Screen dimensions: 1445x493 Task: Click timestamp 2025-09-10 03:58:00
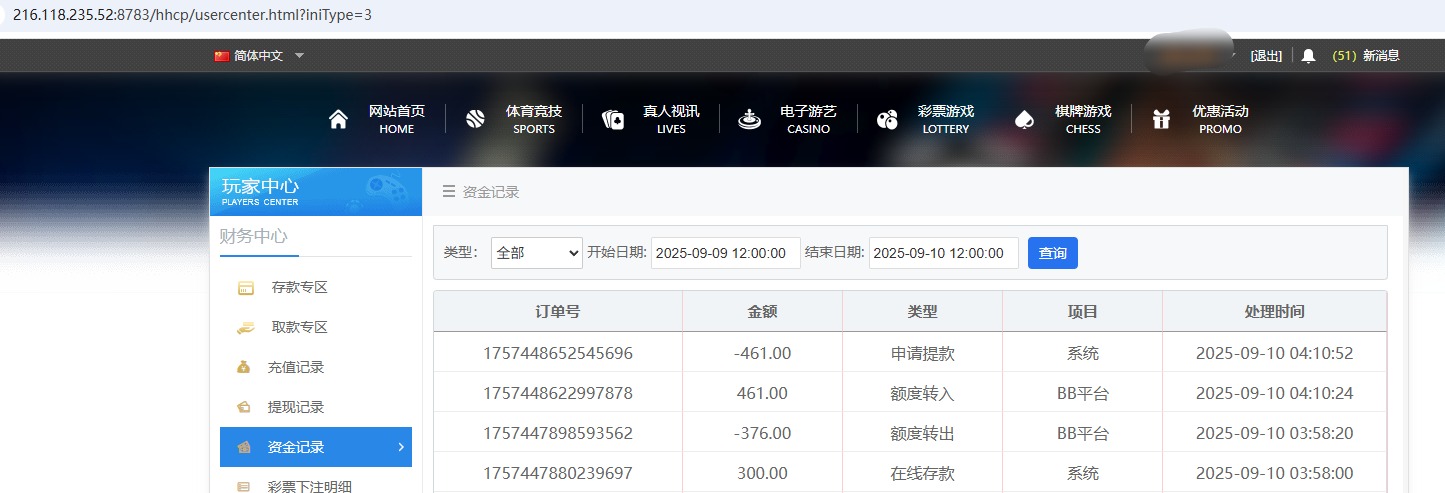coord(1275,473)
